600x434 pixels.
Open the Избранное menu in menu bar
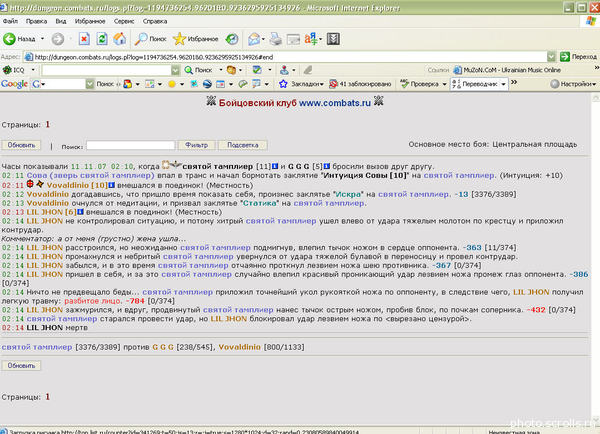tap(90, 21)
